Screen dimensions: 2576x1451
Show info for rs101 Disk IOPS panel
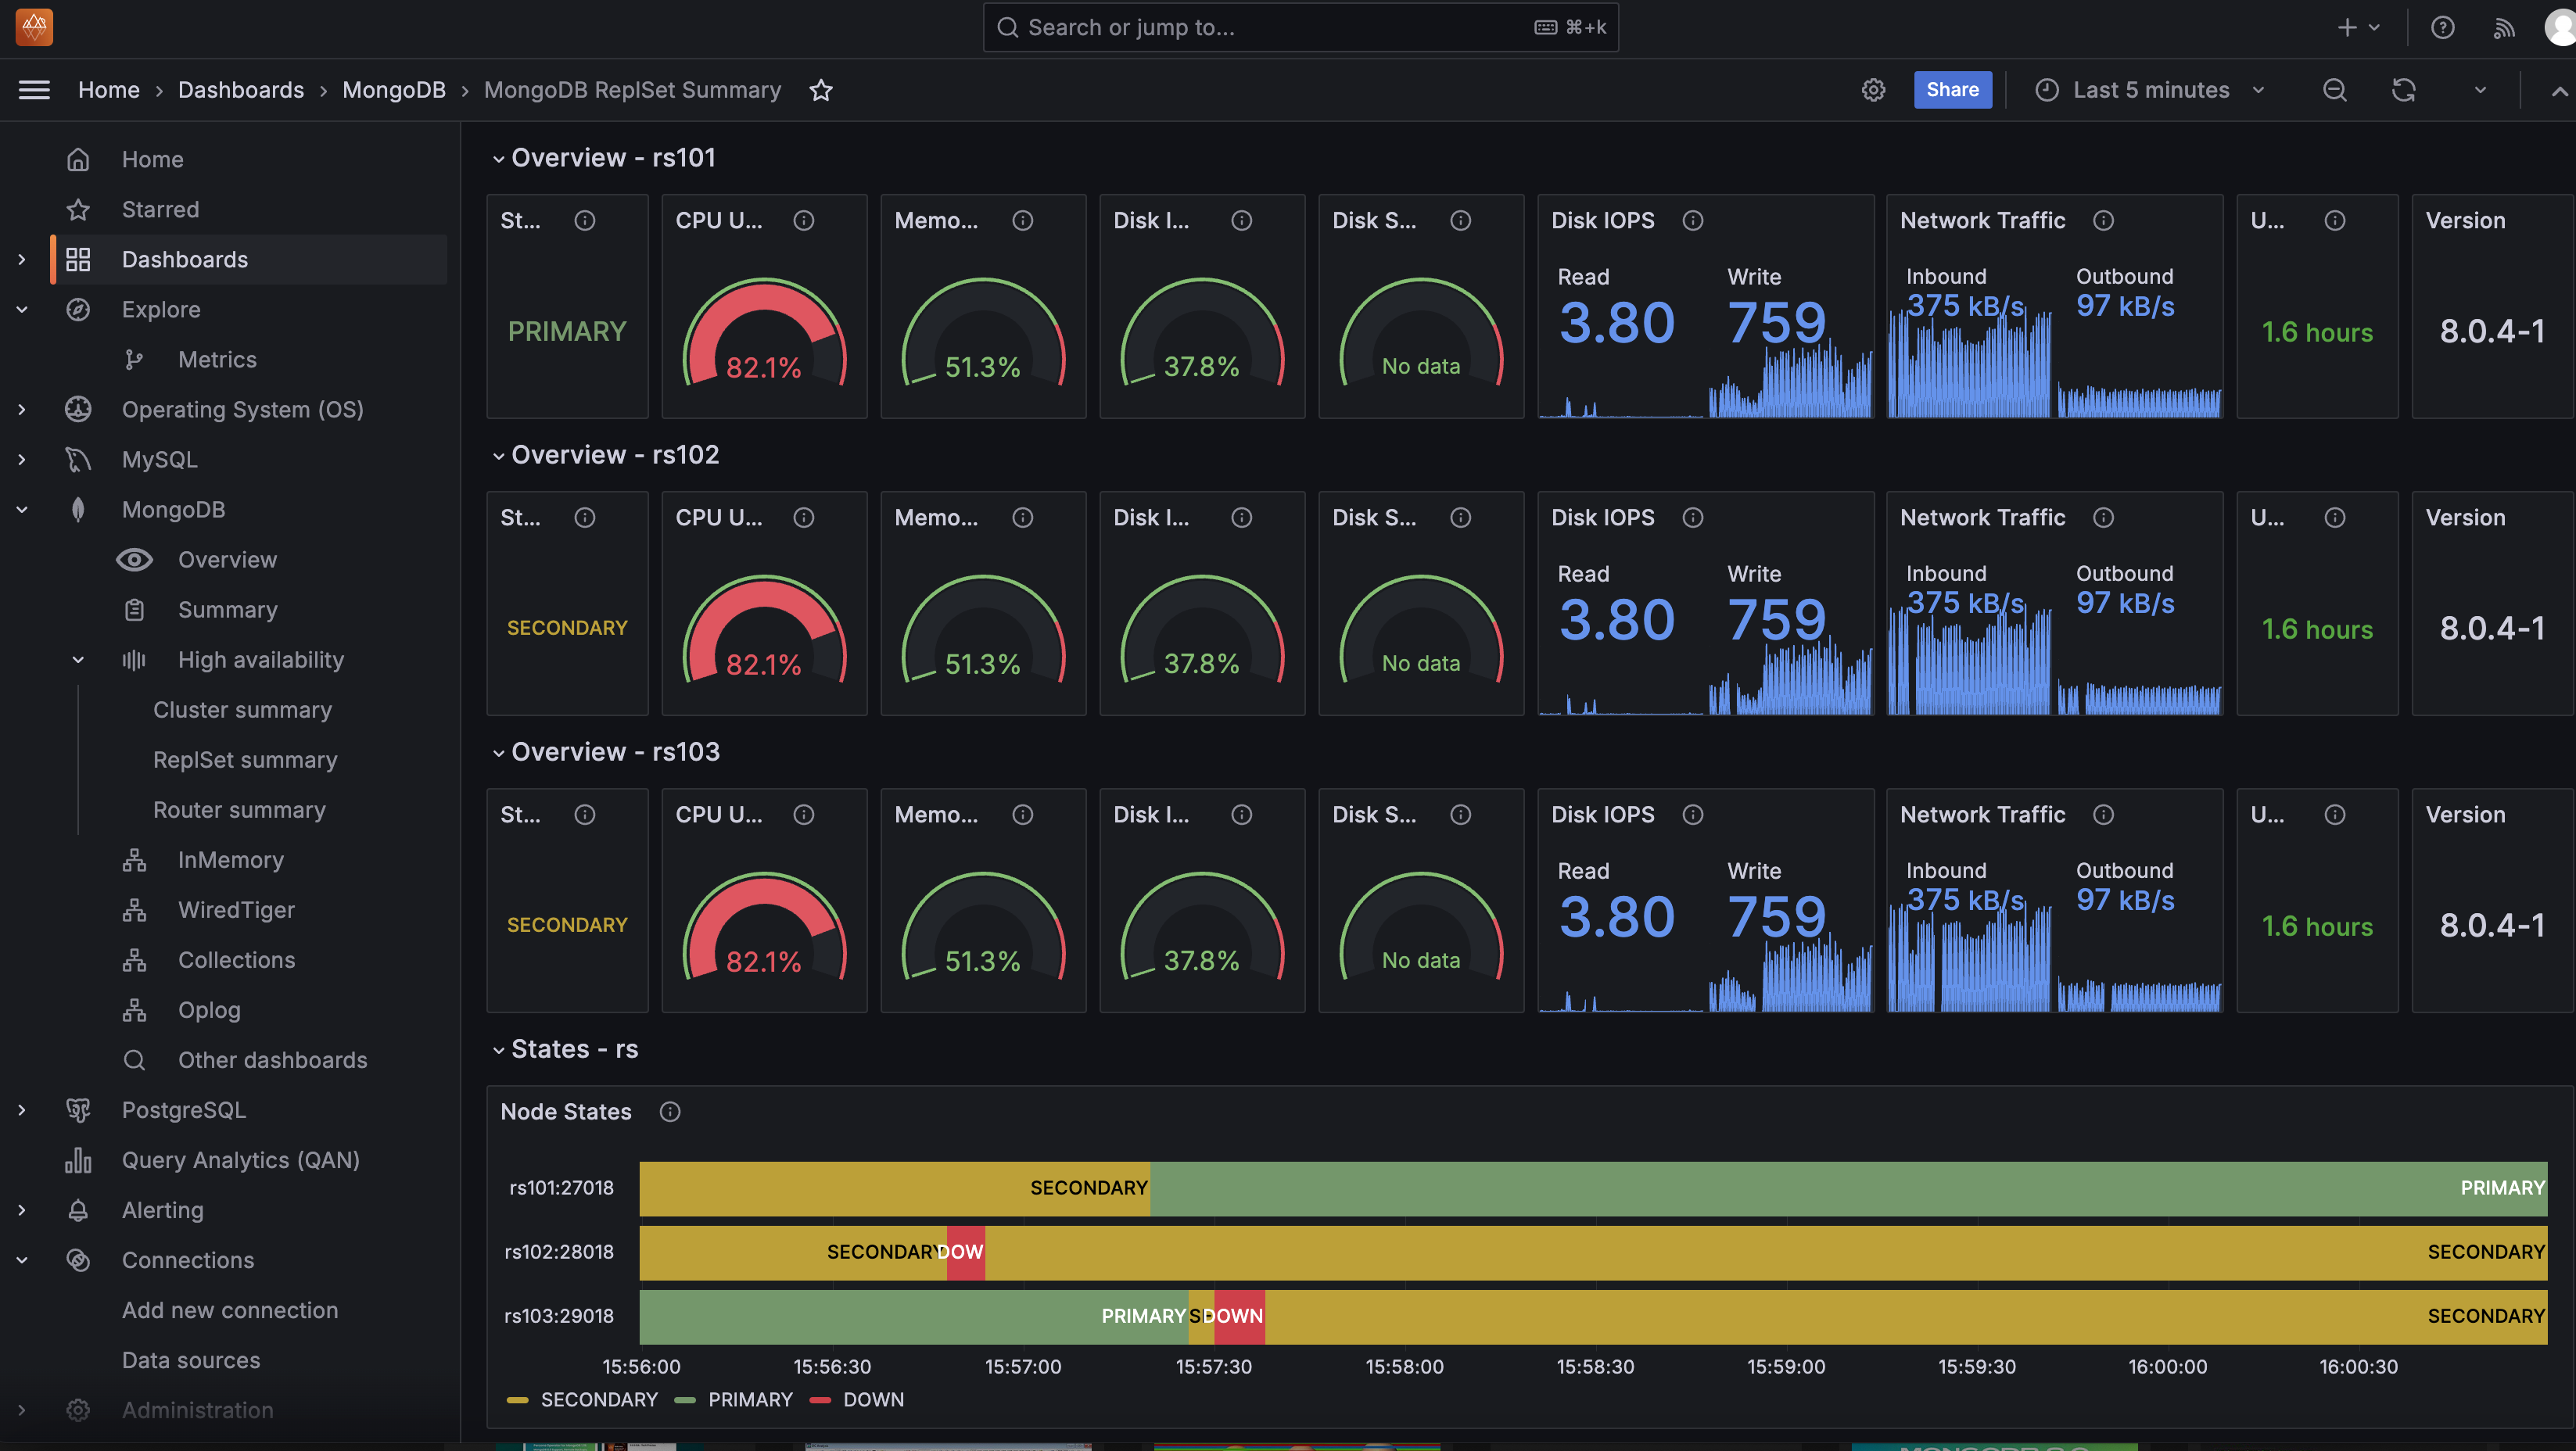click(x=1692, y=220)
